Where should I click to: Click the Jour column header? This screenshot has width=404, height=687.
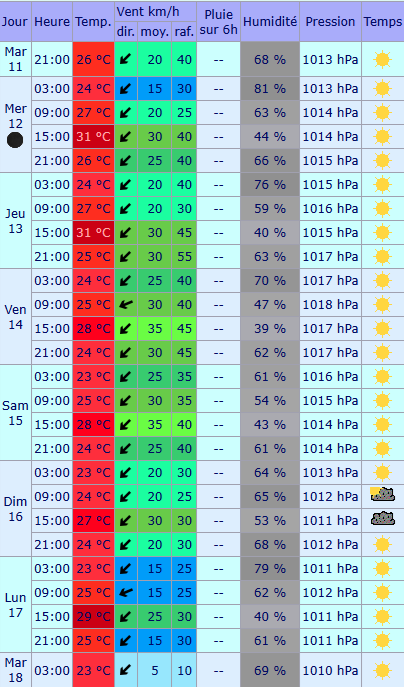coord(15,21)
